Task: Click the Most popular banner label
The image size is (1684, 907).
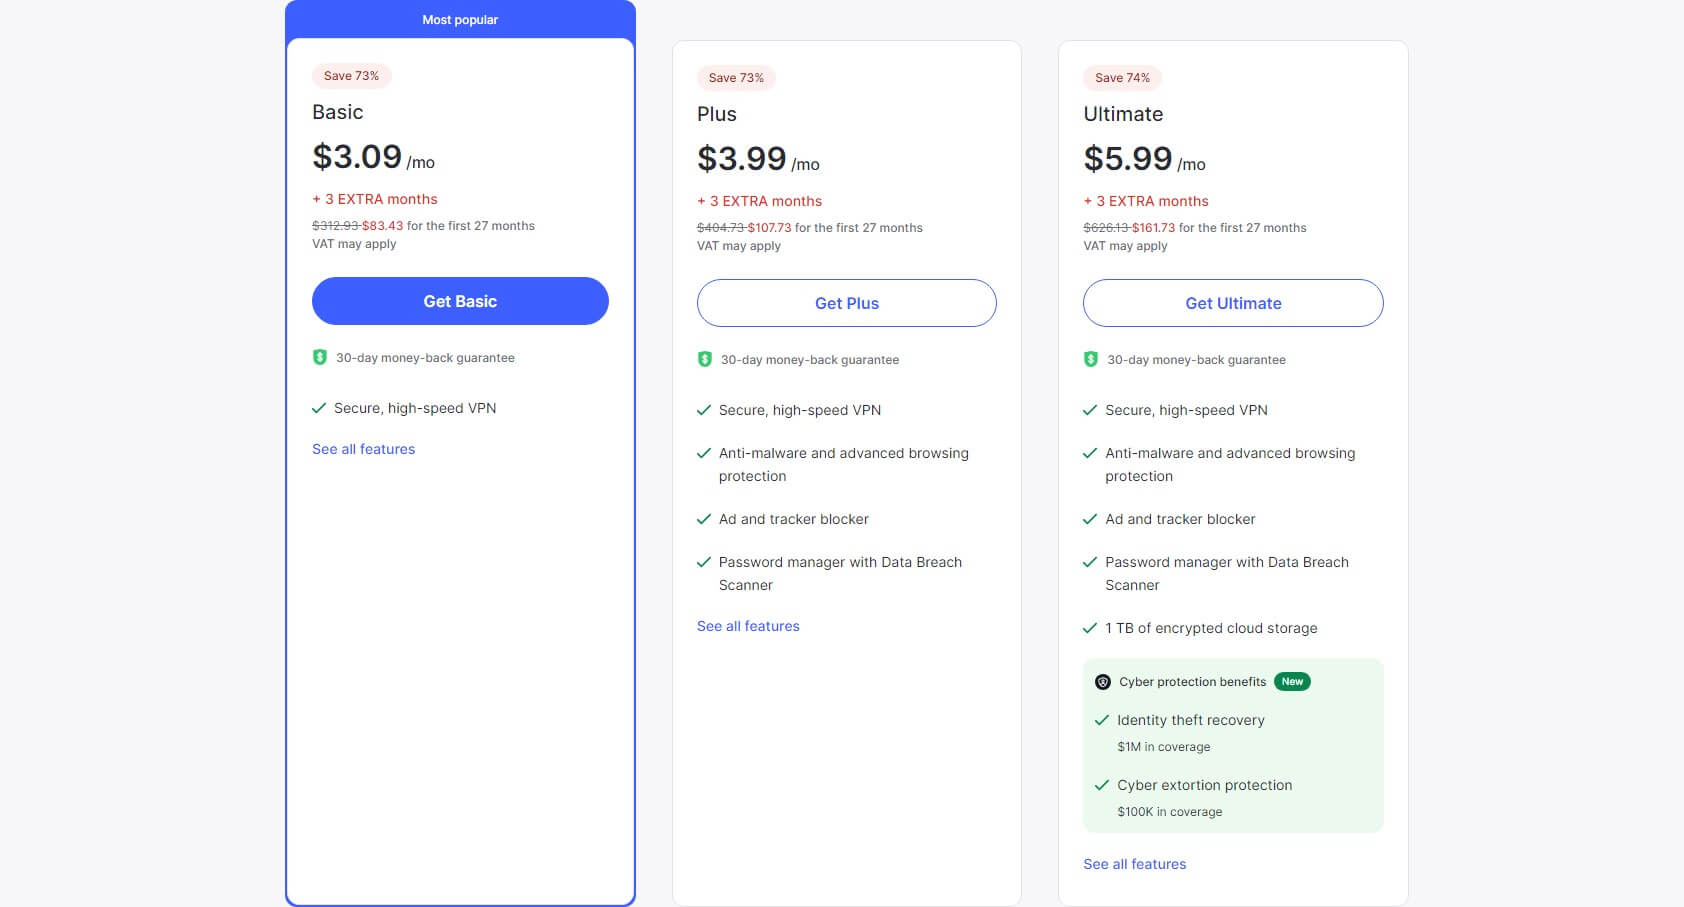Action: 460,20
